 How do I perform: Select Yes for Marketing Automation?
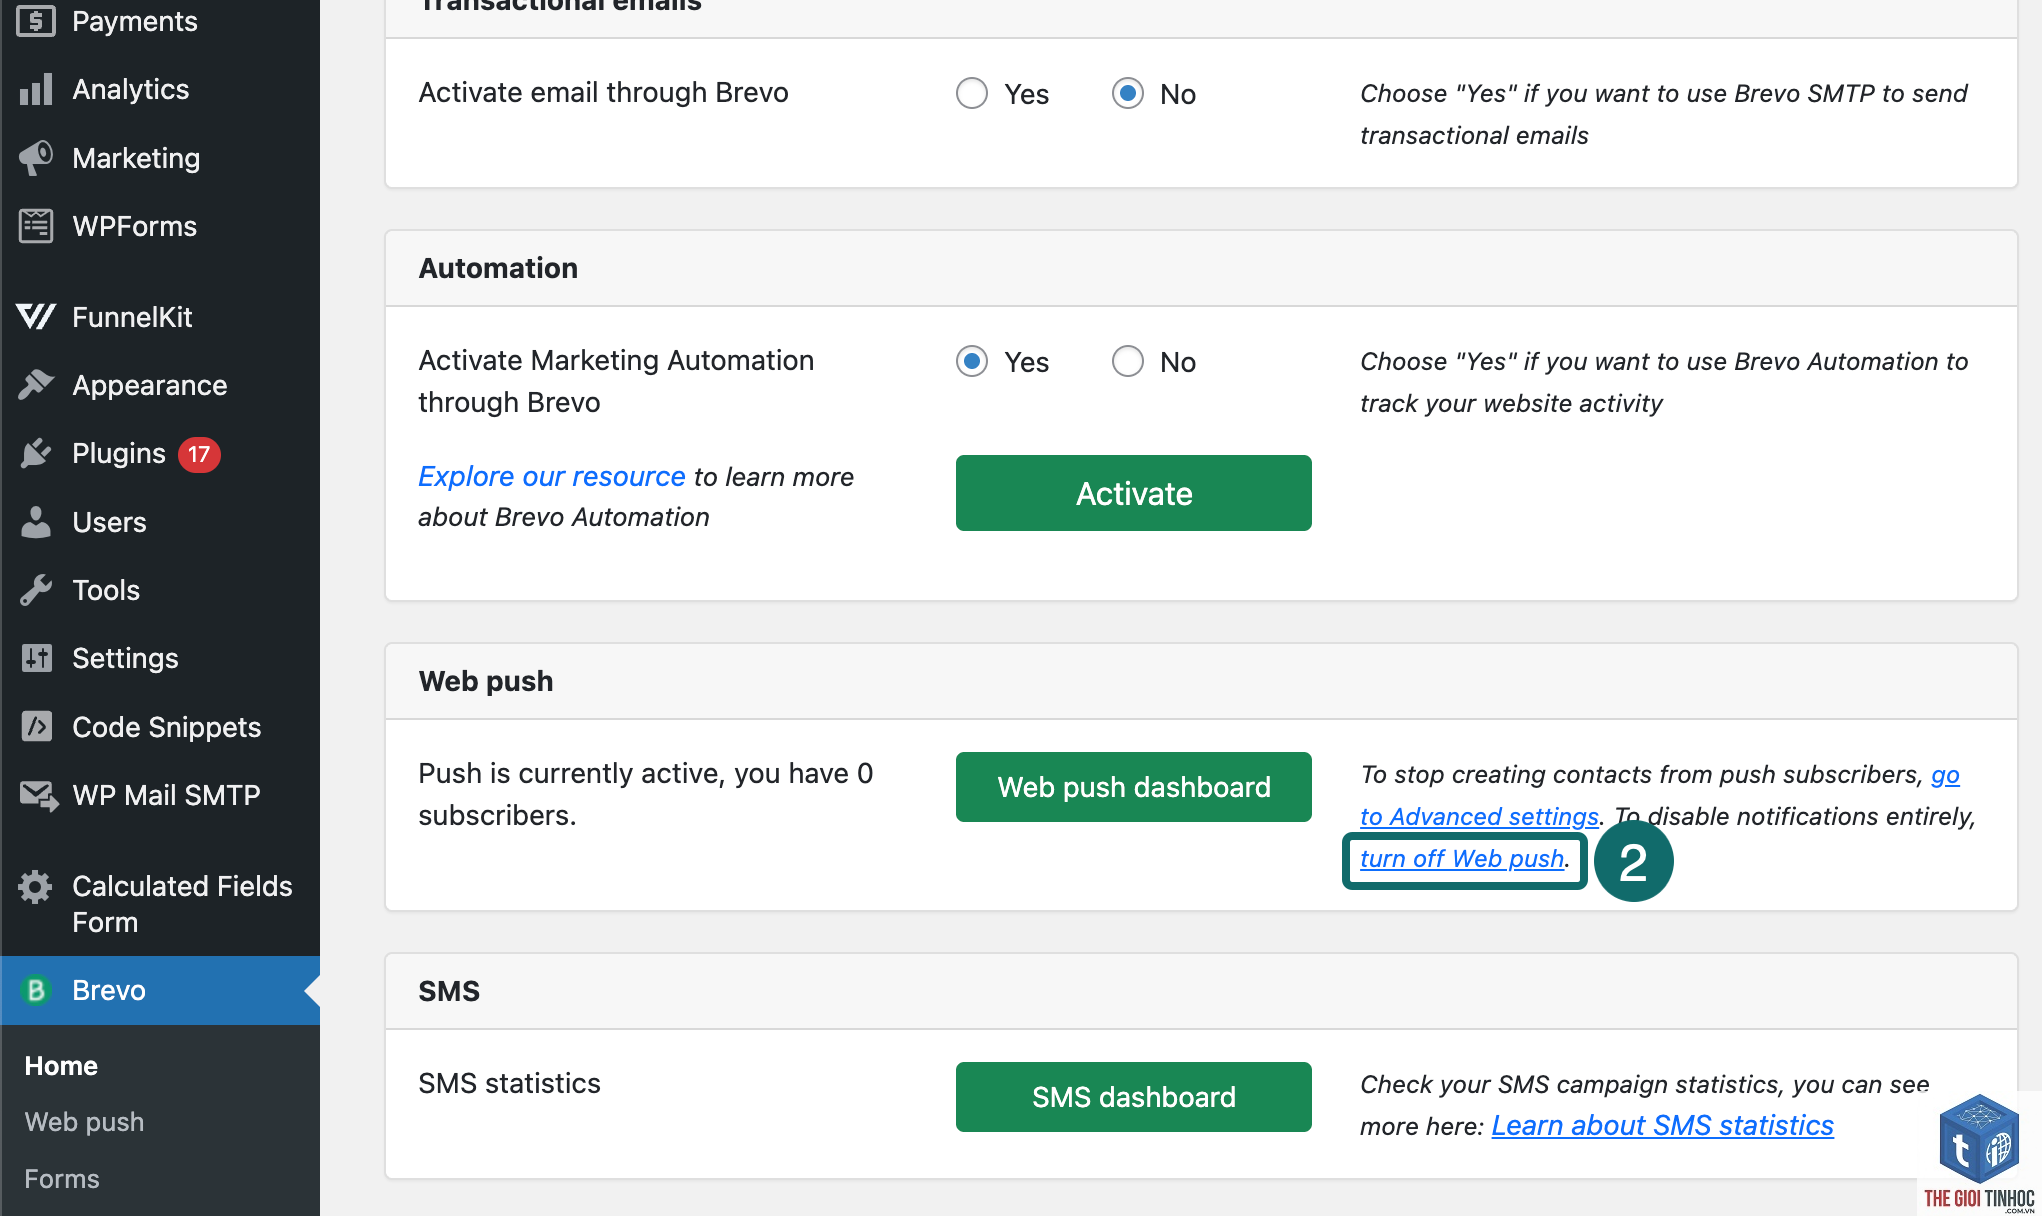[x=972, y=361]
